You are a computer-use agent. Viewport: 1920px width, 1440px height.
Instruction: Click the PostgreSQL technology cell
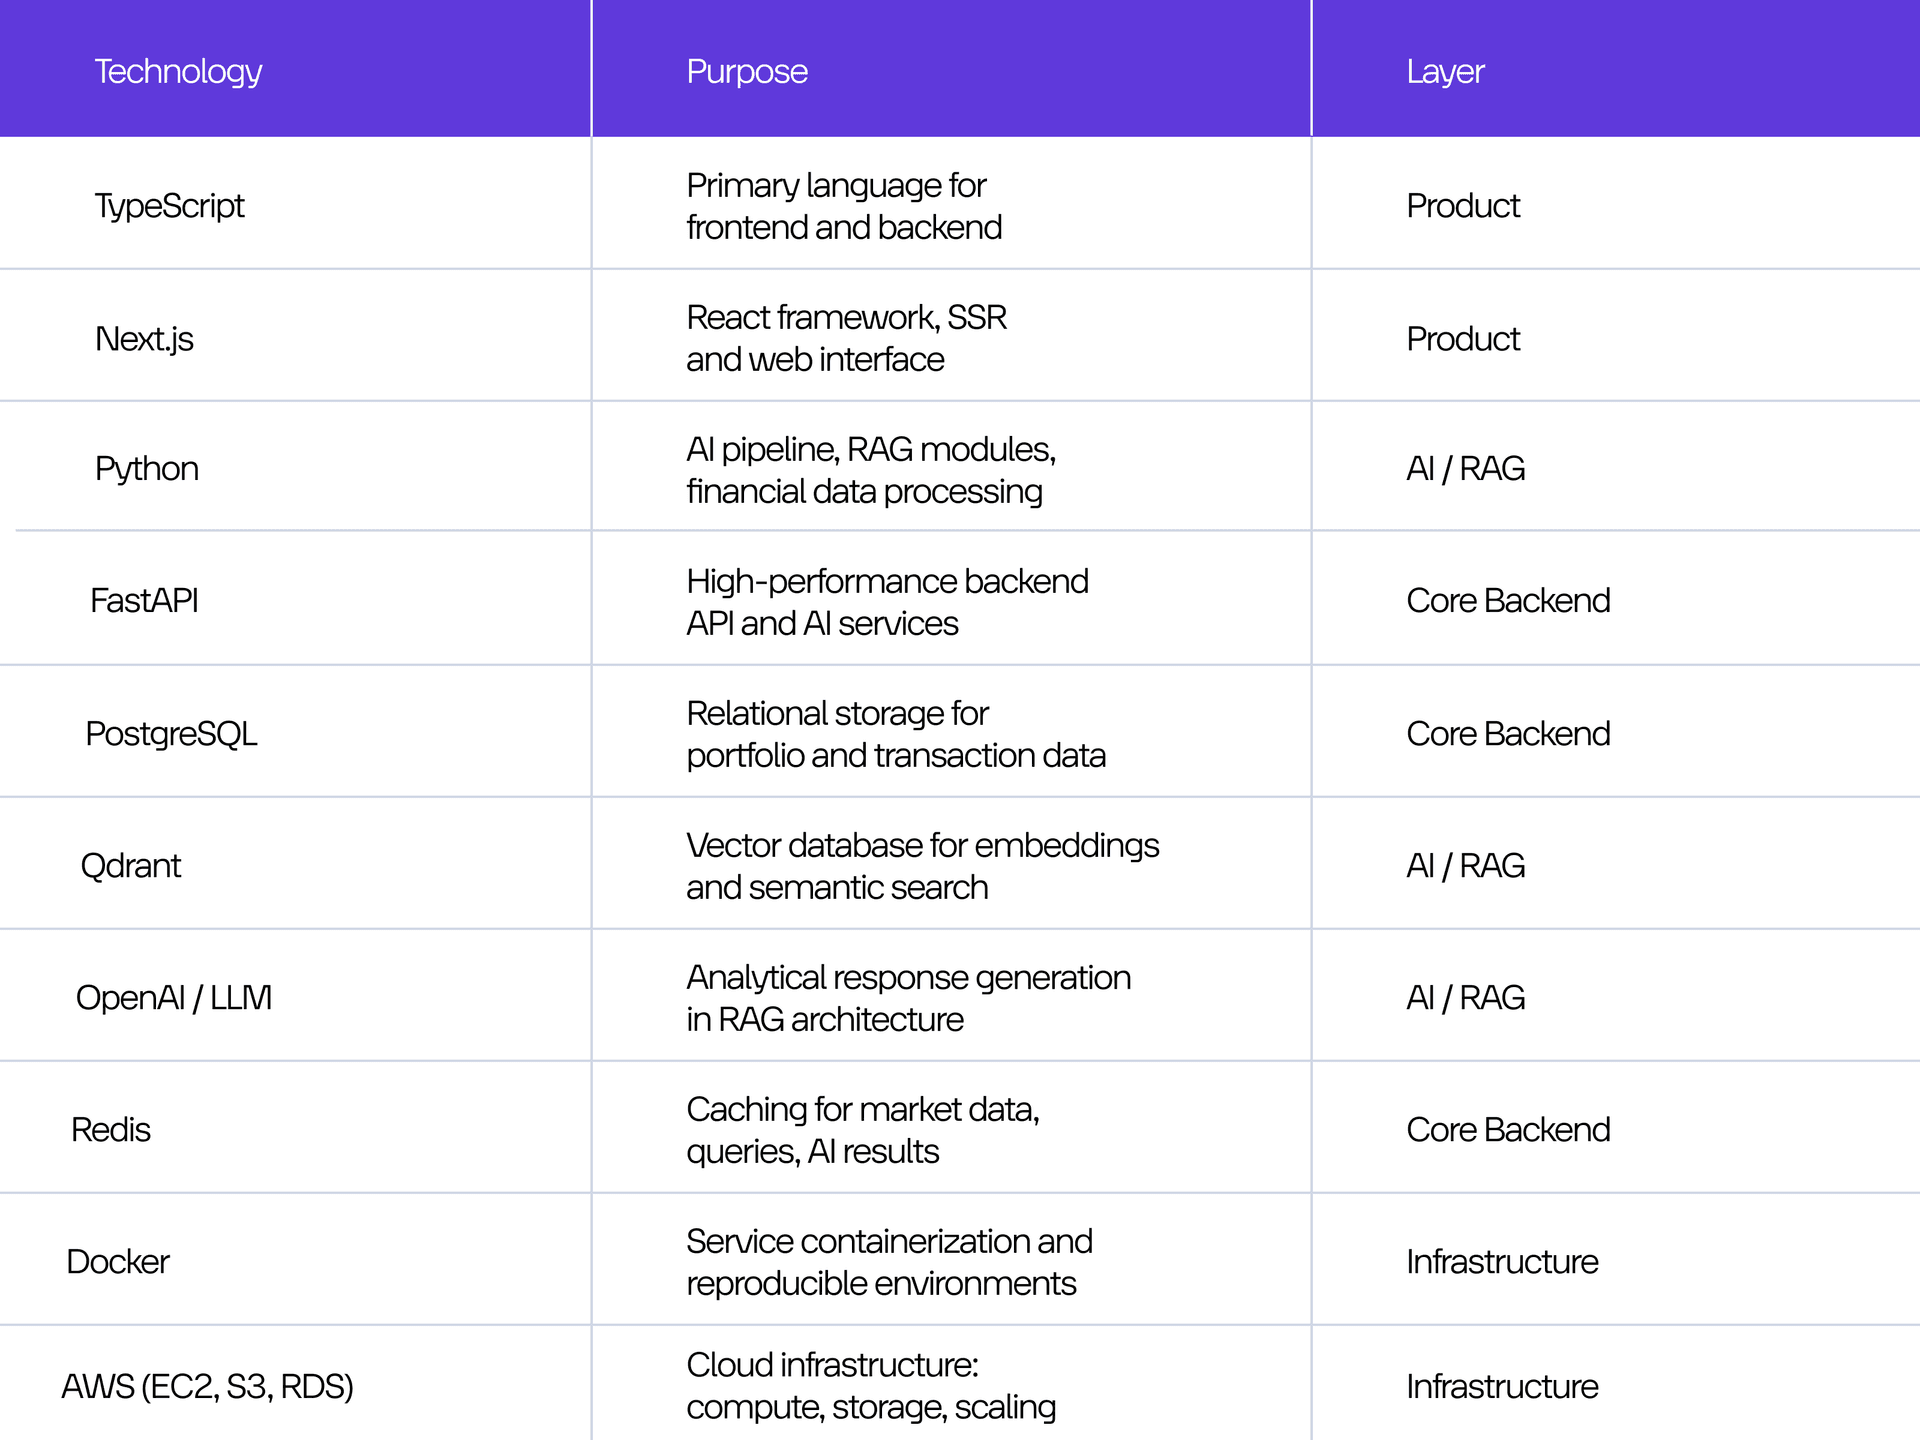[x=171, y=734]
